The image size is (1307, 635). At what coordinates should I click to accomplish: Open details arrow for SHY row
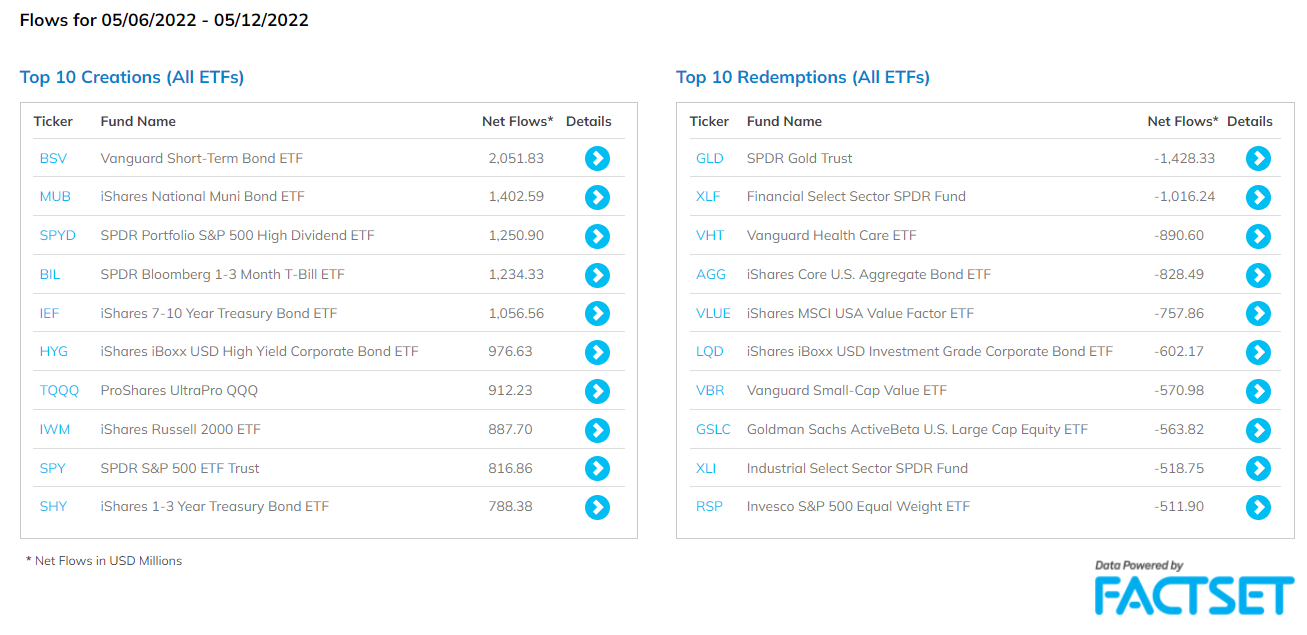597,507
